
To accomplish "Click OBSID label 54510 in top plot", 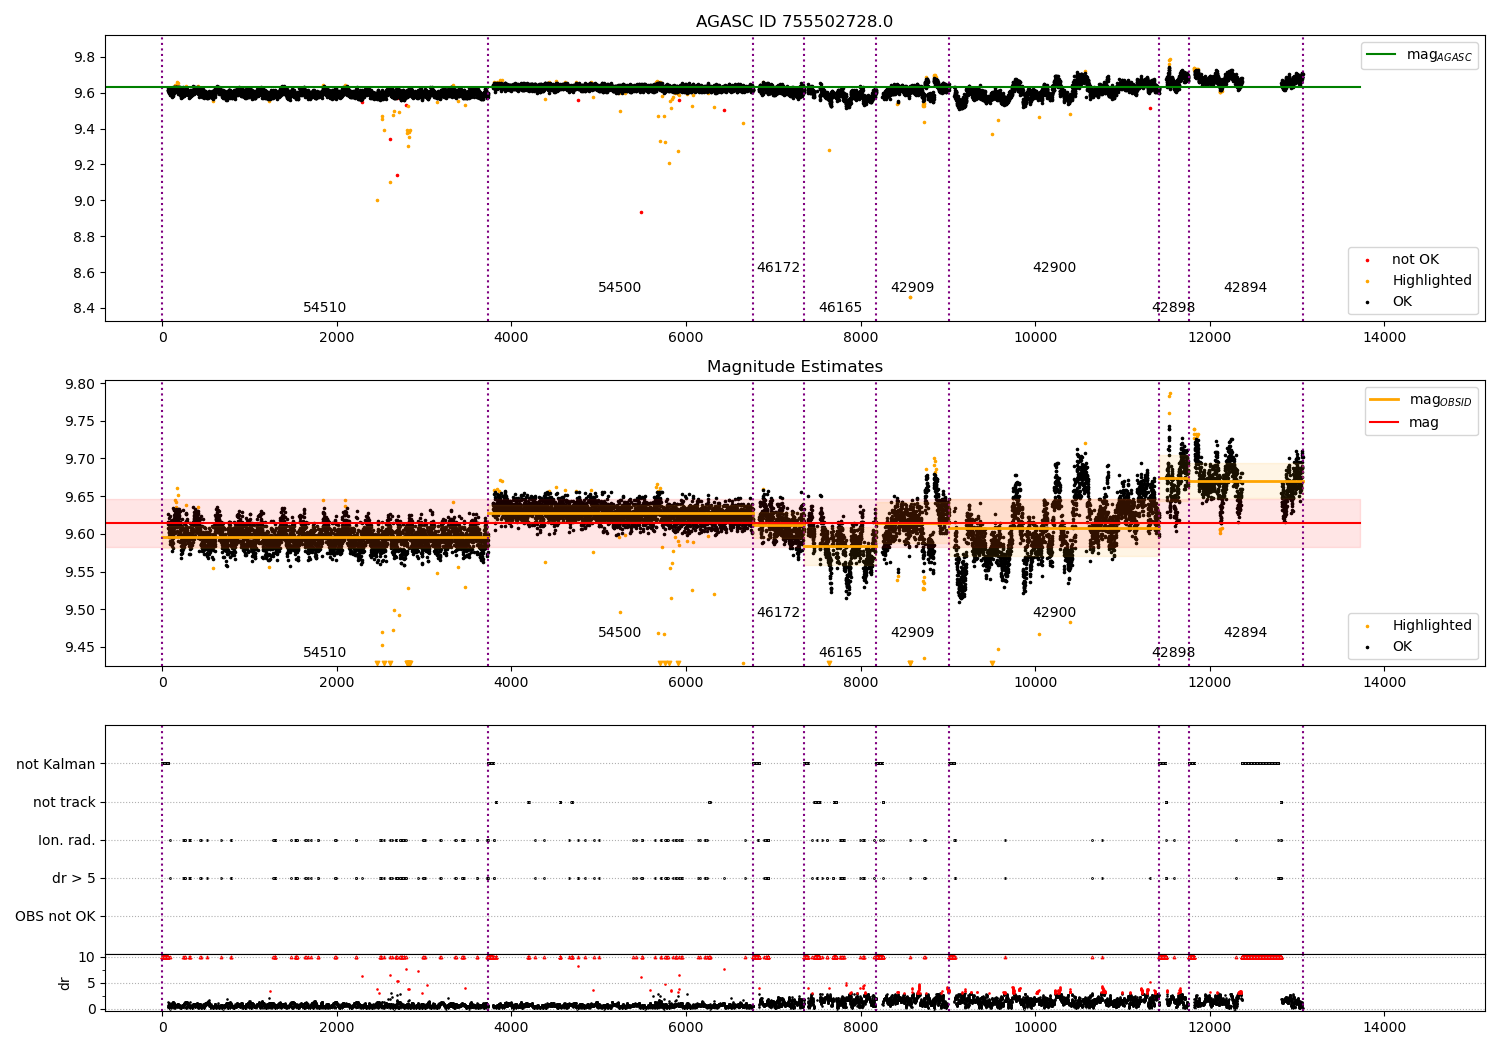I will (x=325, y=308).
